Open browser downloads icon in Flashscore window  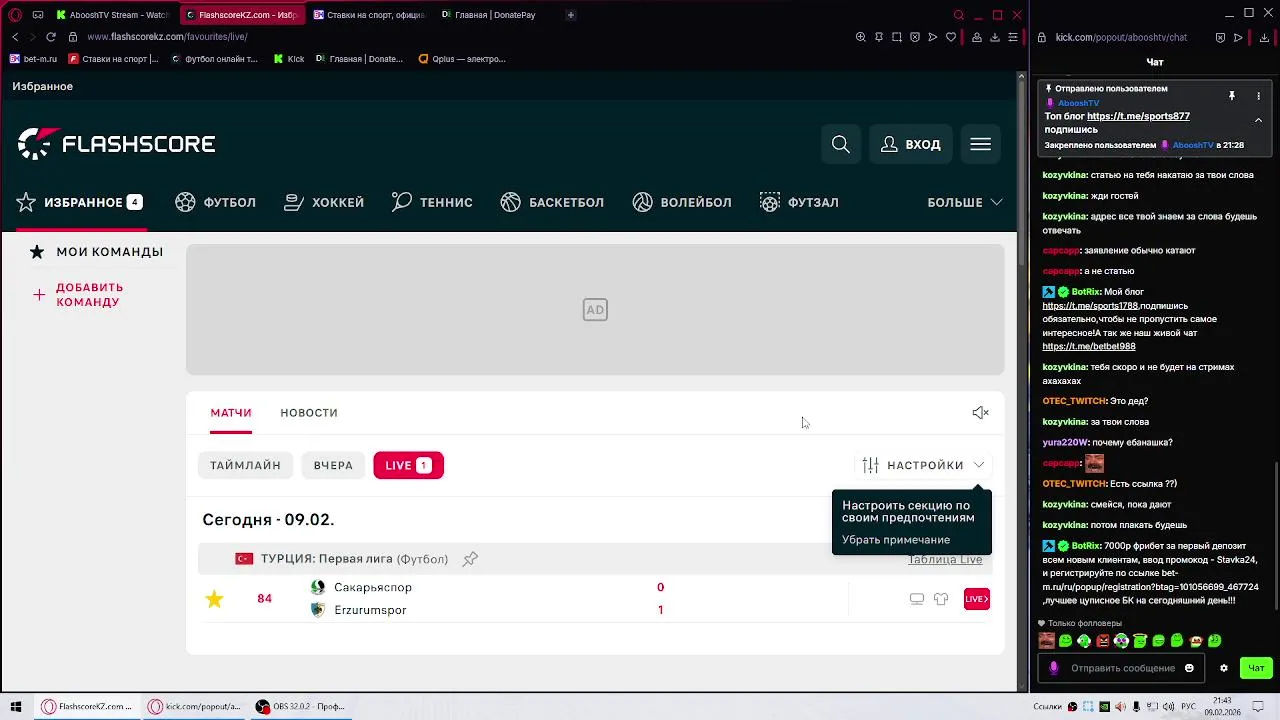click(x=995, y=37)
